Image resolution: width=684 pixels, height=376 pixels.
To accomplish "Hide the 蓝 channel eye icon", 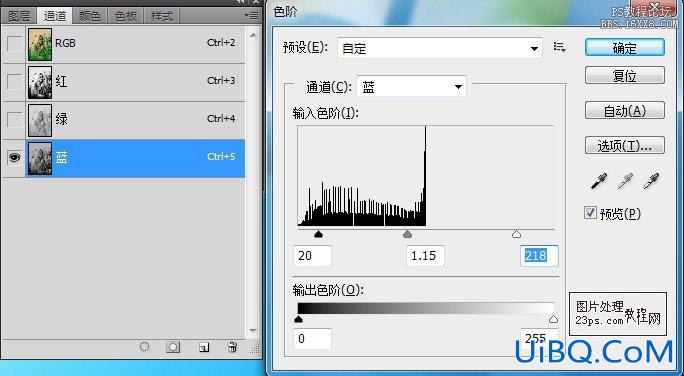I will tap(14, 157).
